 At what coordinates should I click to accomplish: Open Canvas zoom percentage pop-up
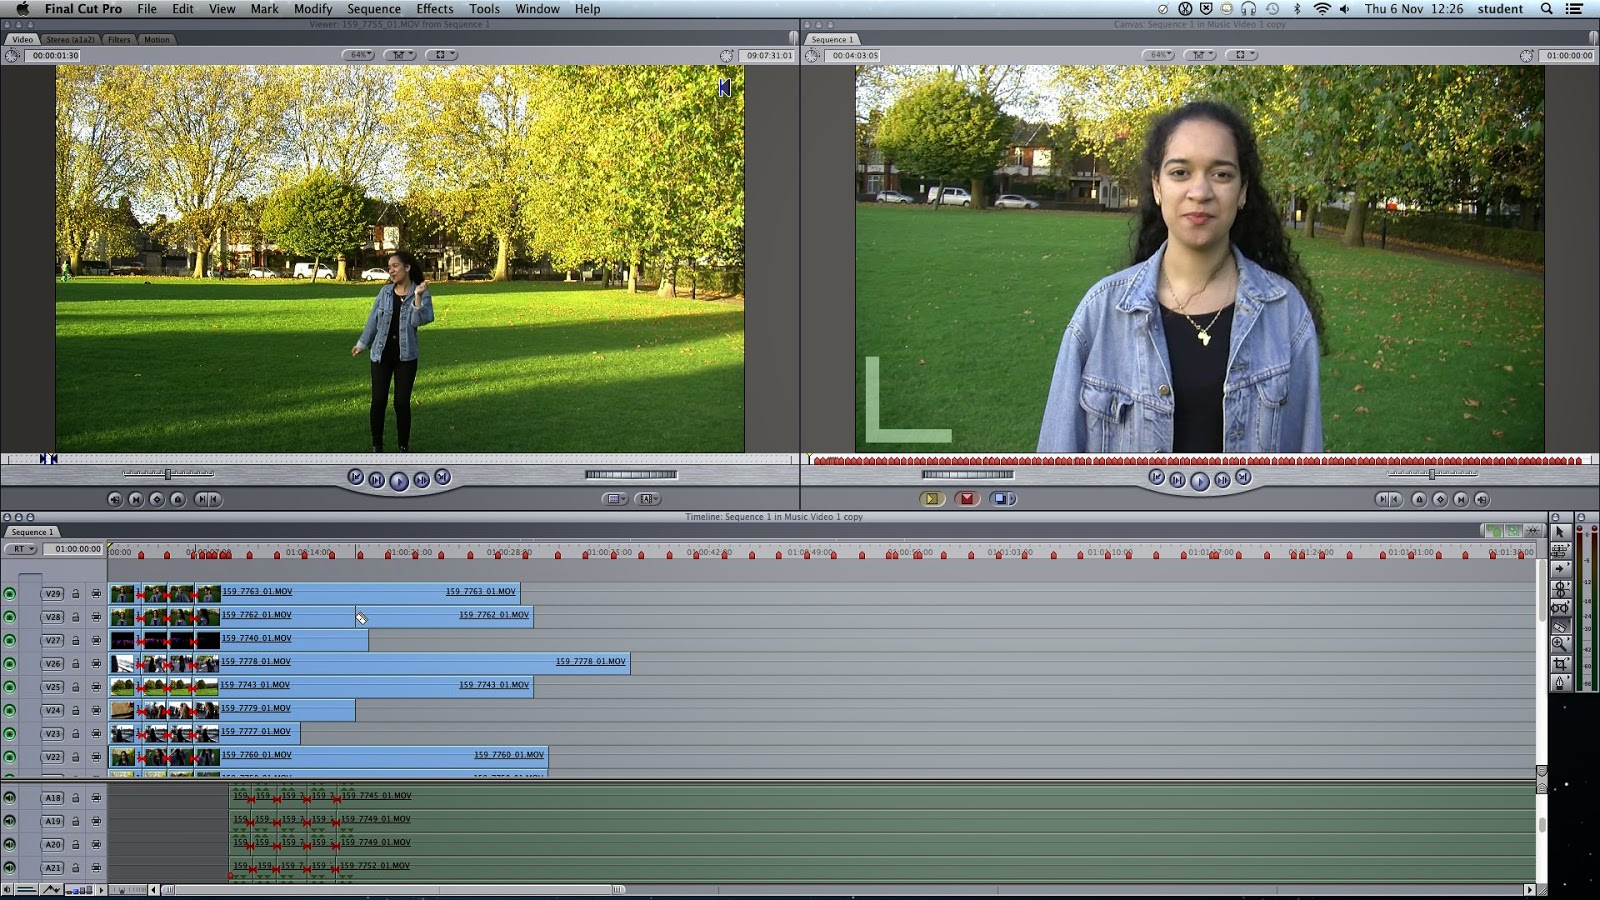(x=1158, y=55)
